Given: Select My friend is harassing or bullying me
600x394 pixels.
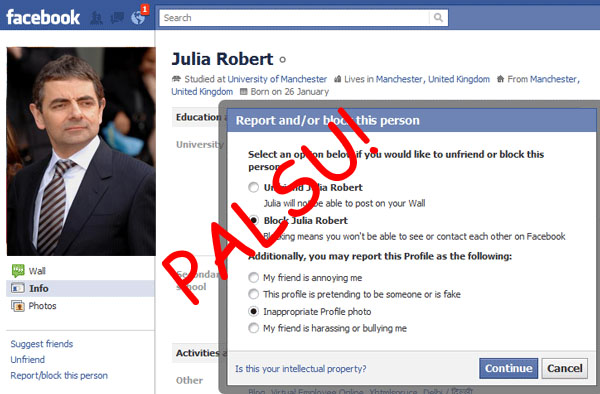Looking at the screenshot, I should [x=253, y=328].
